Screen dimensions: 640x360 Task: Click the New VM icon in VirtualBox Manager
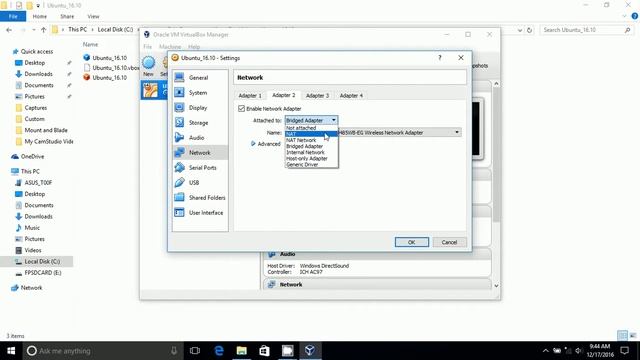click(x=148, y=63)
